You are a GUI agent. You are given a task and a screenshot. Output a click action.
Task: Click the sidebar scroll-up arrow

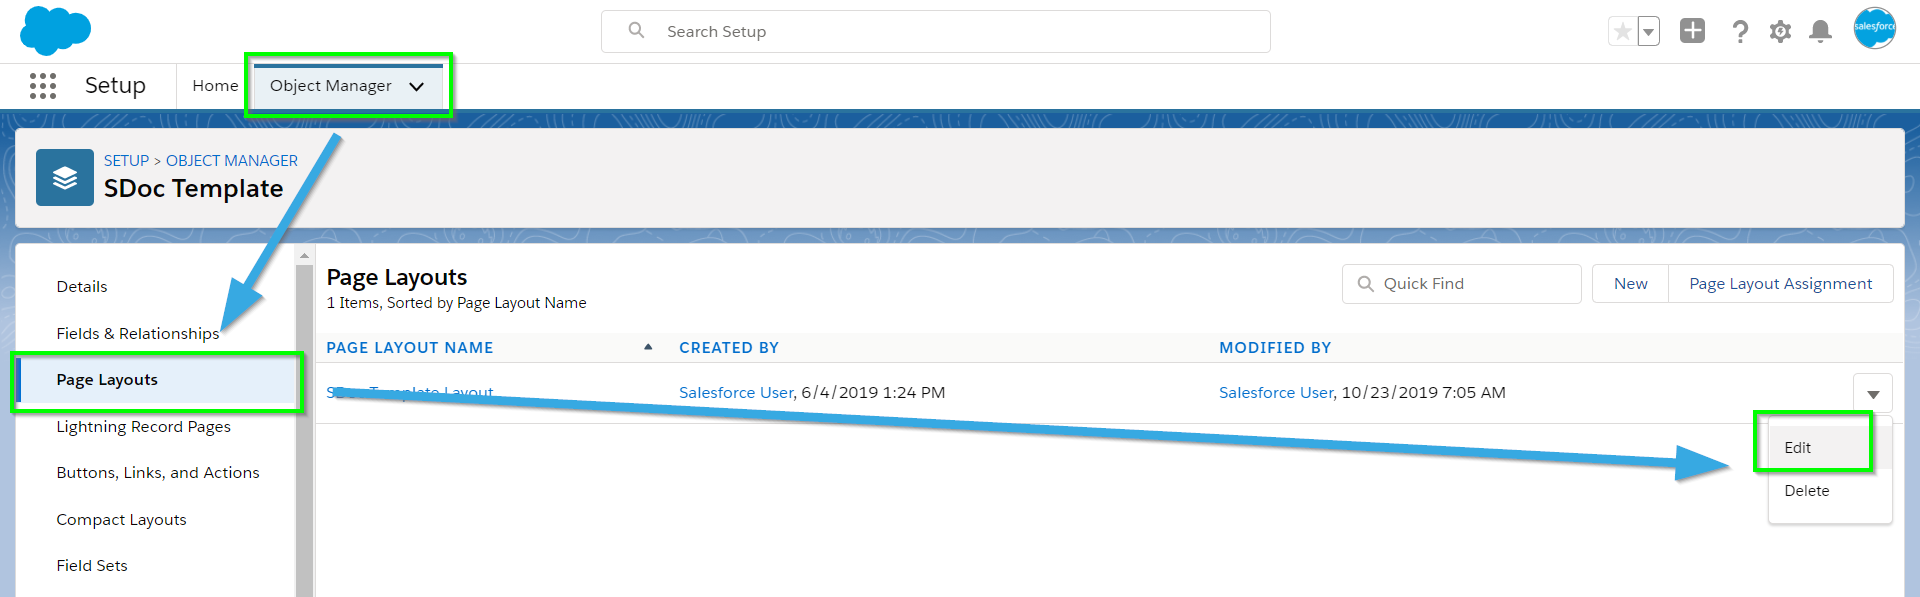pyautogui.click(x=304, y=256)
